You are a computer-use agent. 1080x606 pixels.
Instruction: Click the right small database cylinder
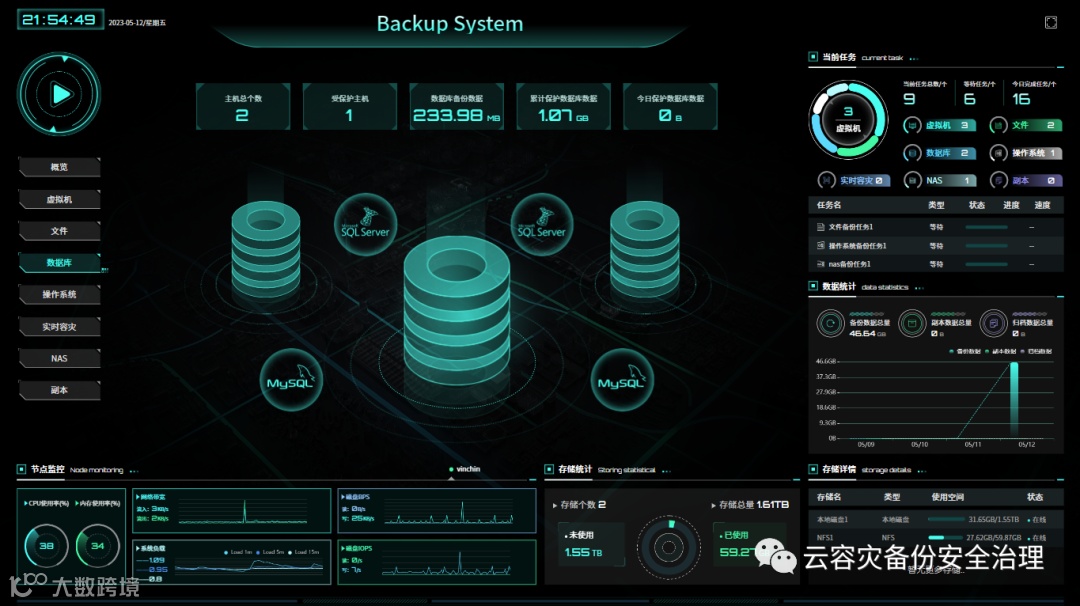pyautogui.click(x=645, y=249)
